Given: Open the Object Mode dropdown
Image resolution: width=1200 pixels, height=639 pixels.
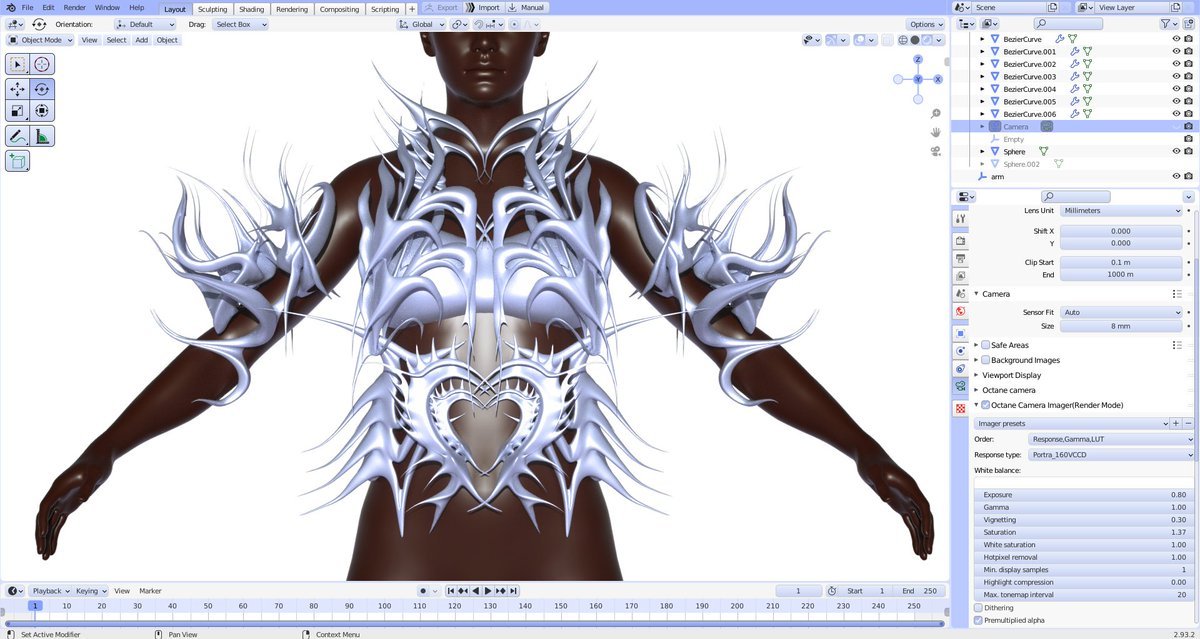Looking at the screenshot, I should click(x=40, y=40).
